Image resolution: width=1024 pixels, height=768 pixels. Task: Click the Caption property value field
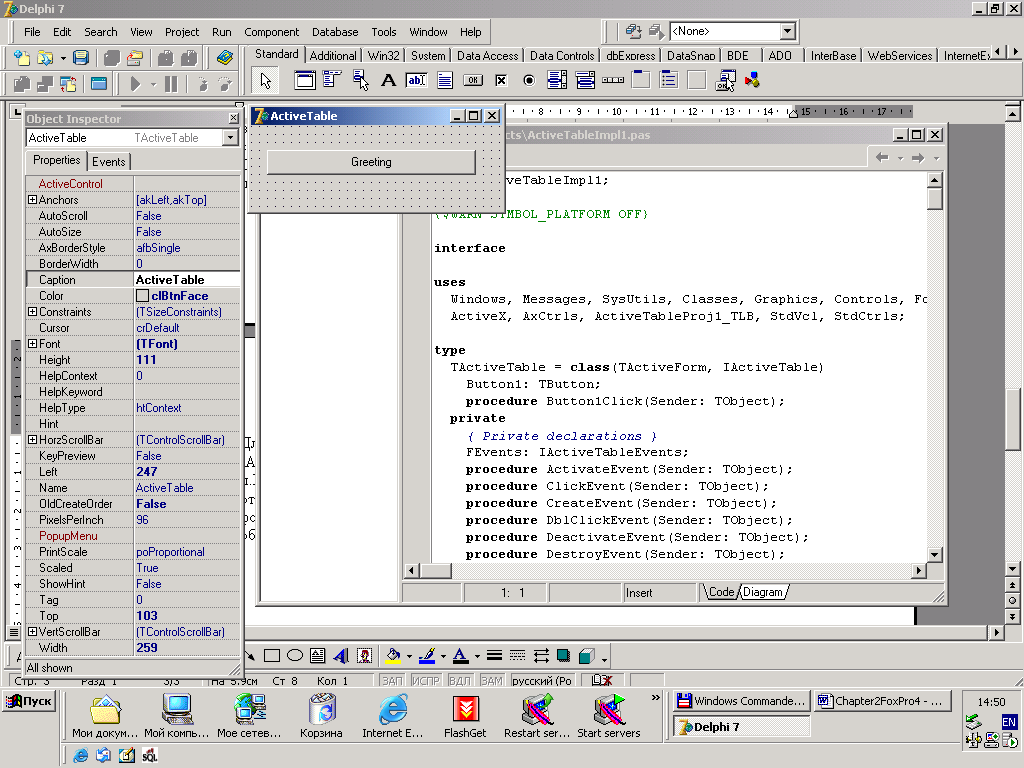click(x=186, y=280)
